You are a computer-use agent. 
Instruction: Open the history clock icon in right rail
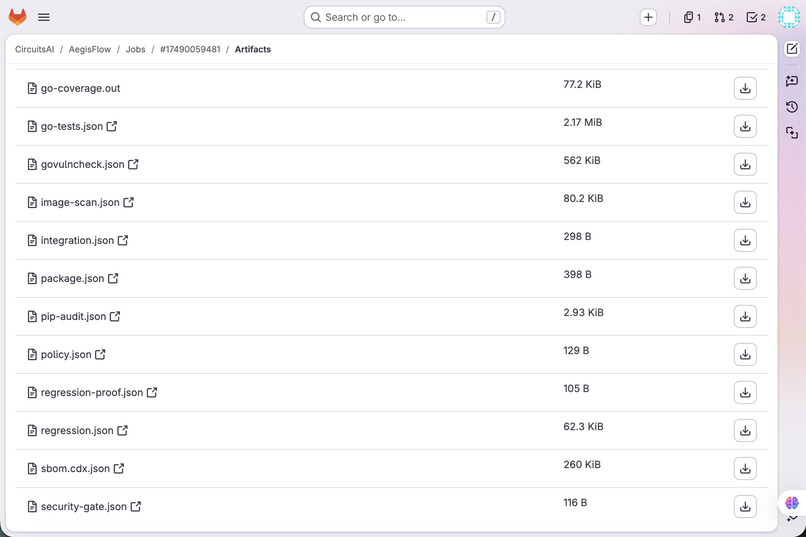click(792, 107)
